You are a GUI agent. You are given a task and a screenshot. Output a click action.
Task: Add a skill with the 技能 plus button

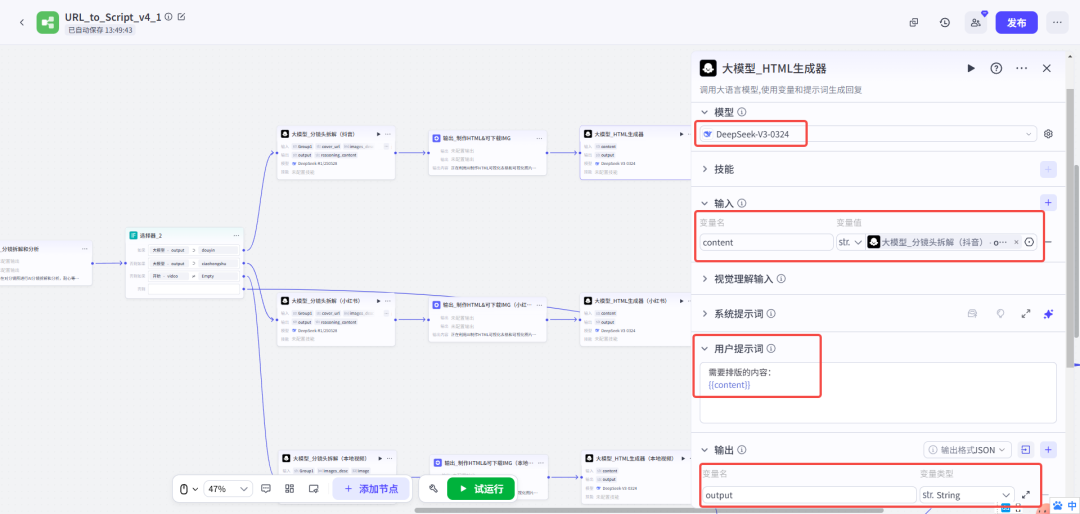pos(1048,169)
